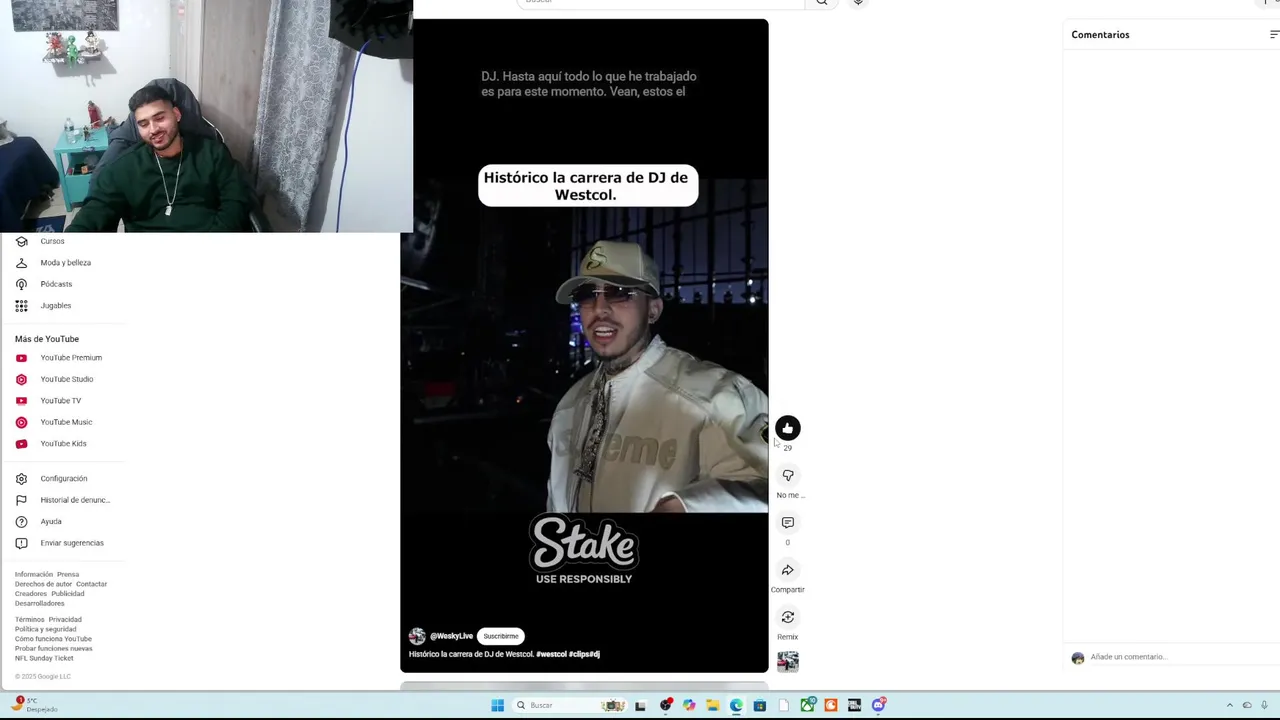Like the Short with the thumbs-up button
The width and height of the screenshot is (1280, 720).
[788, 428]
